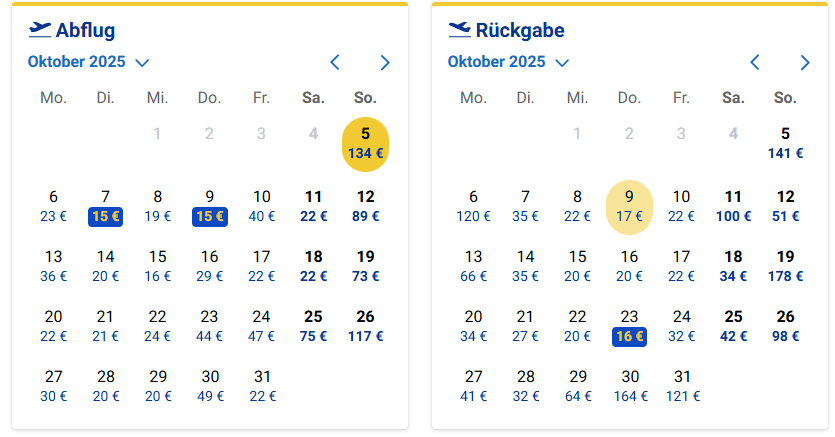This screenshot has height=437, width=835.
Task: Select October 23 return for 16 €
Action: click(x=629, y=326)
